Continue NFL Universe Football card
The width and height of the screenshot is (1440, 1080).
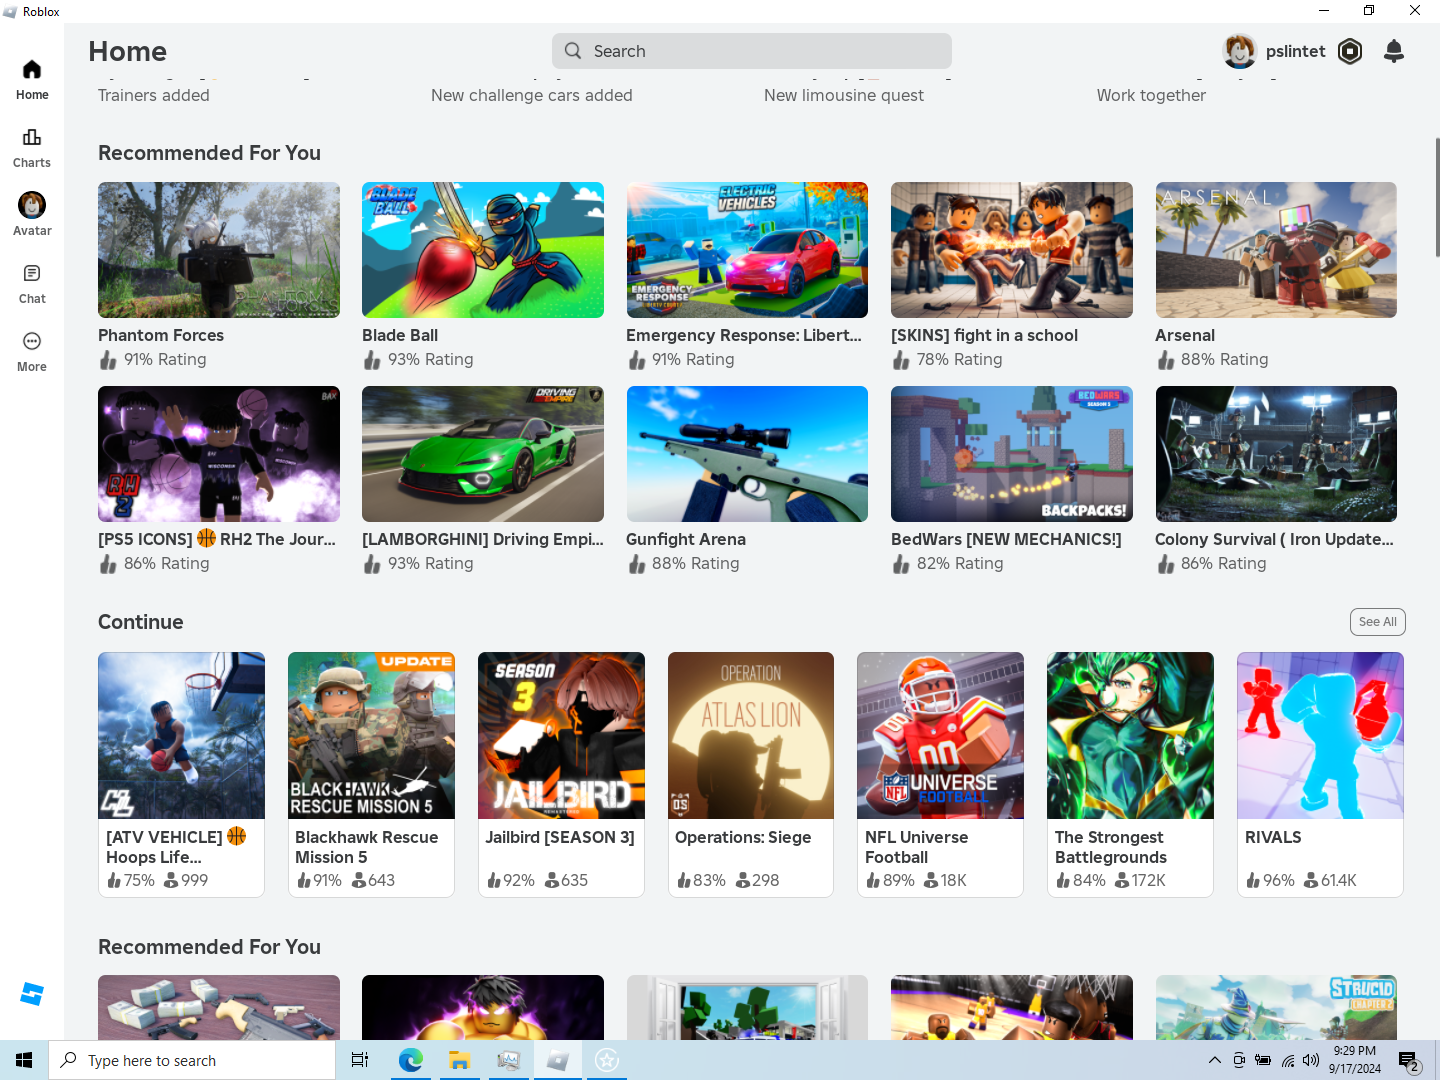pos(940,775)
